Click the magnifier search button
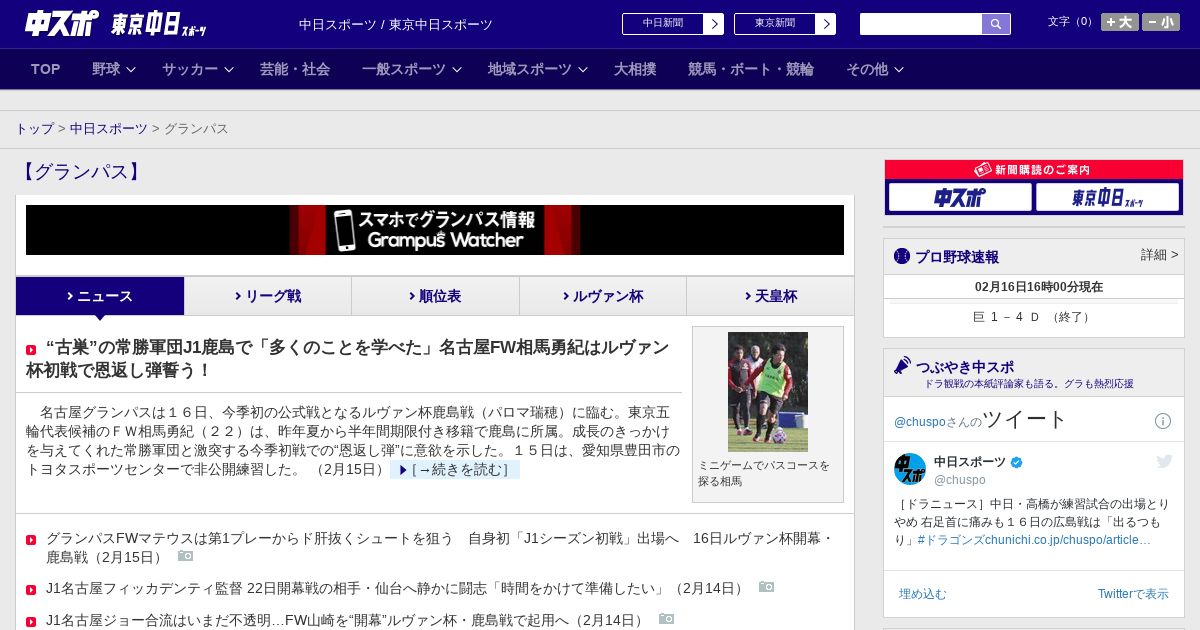Image resolution: width=1200 pixels, height=630 pixels. click(x=996, y=24)
